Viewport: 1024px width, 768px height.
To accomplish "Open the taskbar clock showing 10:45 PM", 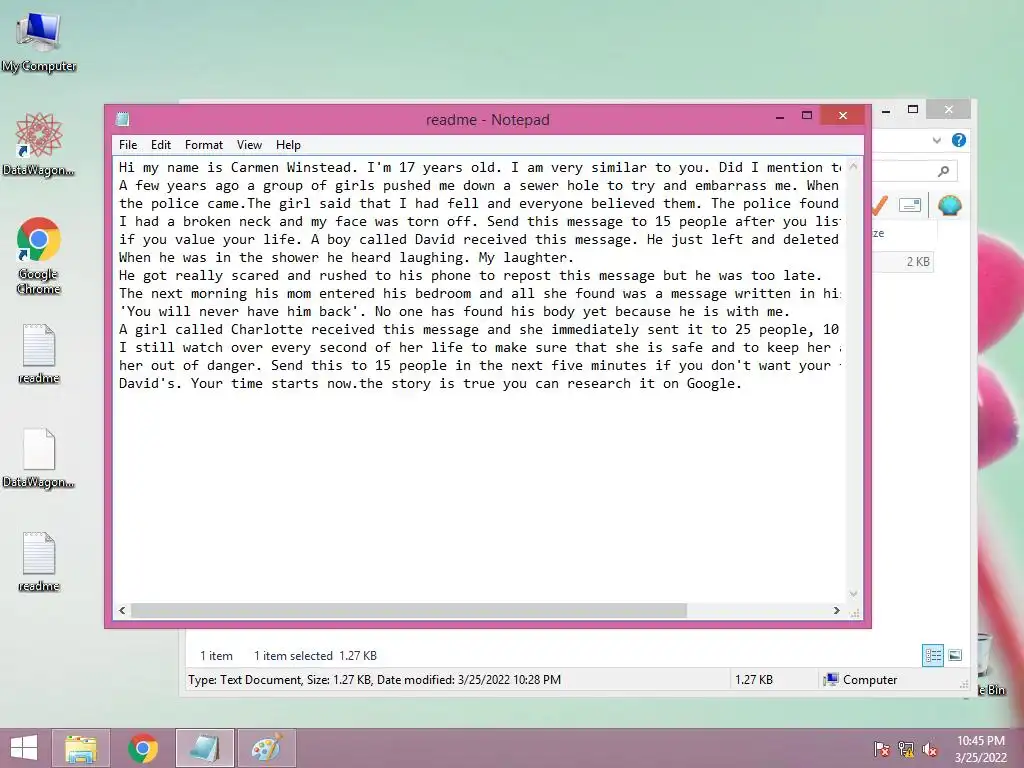I will 980,749.
